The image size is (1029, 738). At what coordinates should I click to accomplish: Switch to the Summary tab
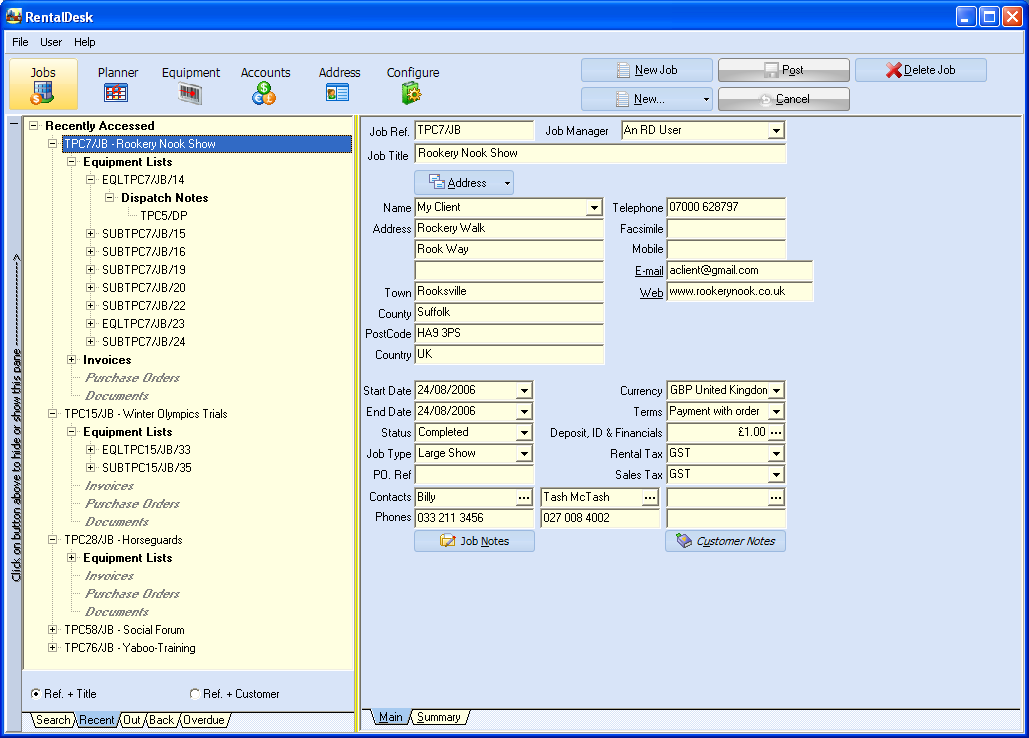tap(438, 717)
